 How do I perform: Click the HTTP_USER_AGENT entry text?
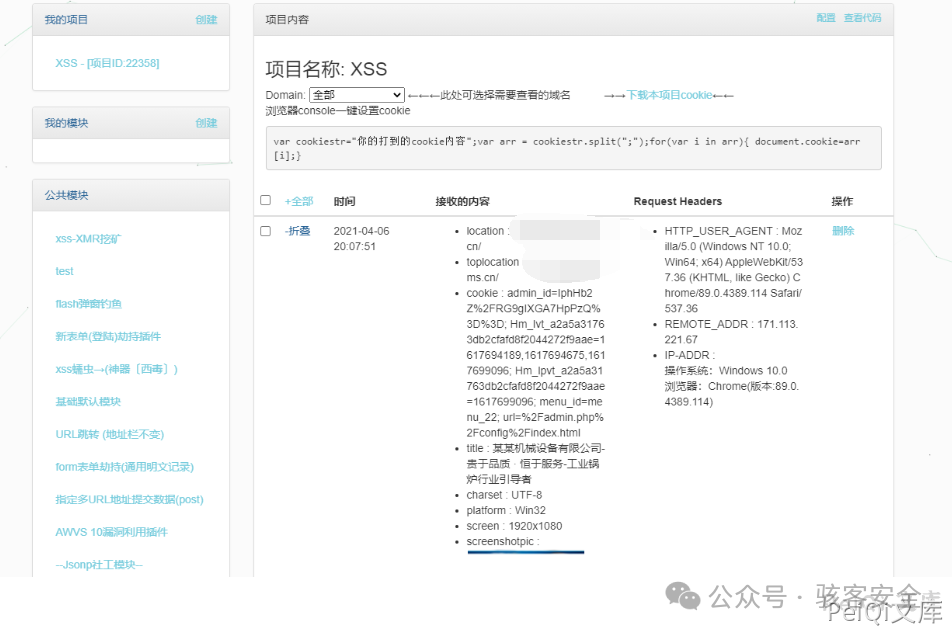[733, 270]
